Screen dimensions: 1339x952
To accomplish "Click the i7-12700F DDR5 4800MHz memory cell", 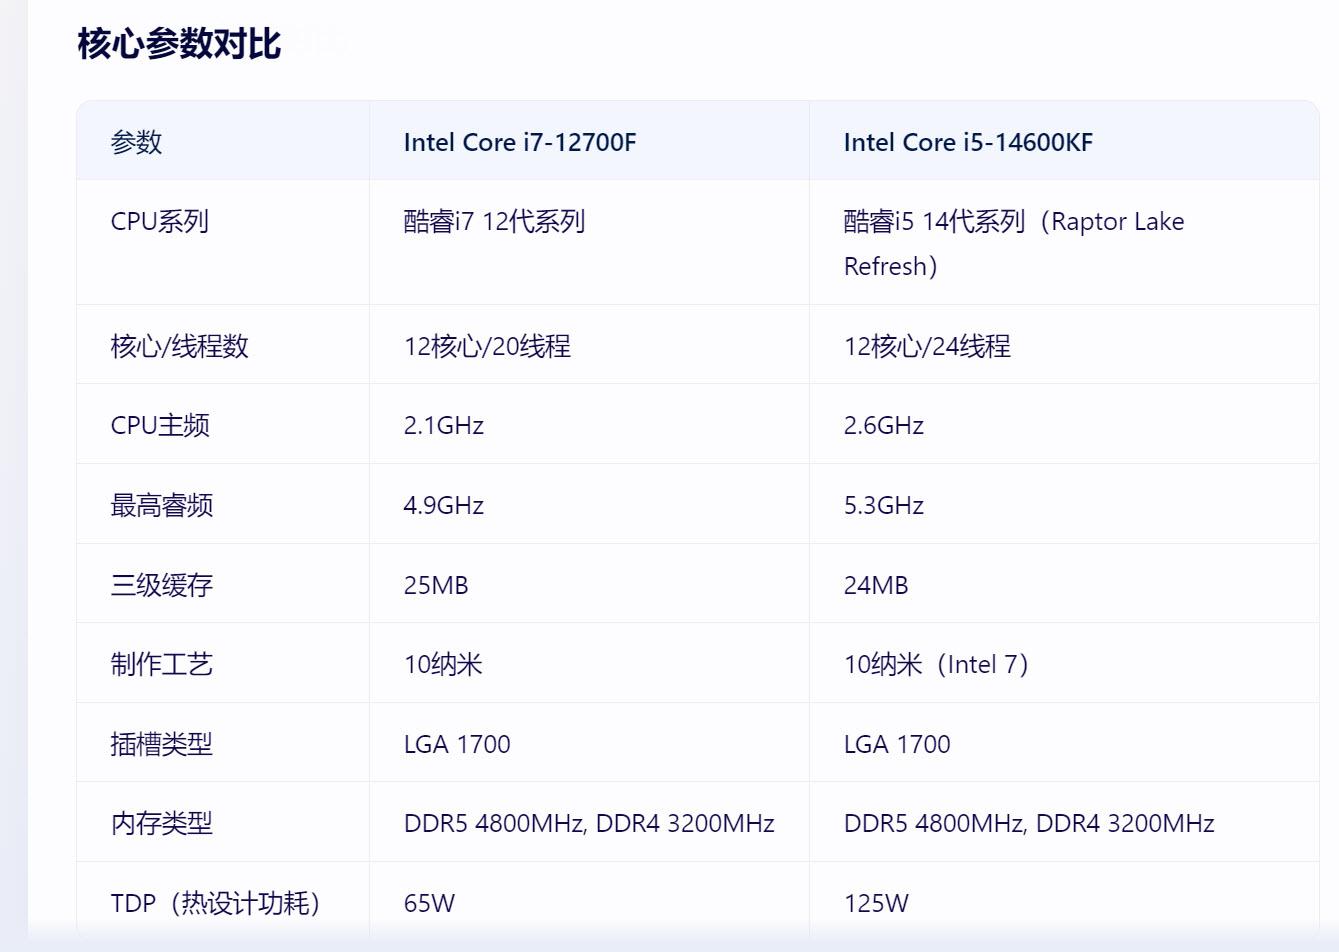I will point(589,823).
